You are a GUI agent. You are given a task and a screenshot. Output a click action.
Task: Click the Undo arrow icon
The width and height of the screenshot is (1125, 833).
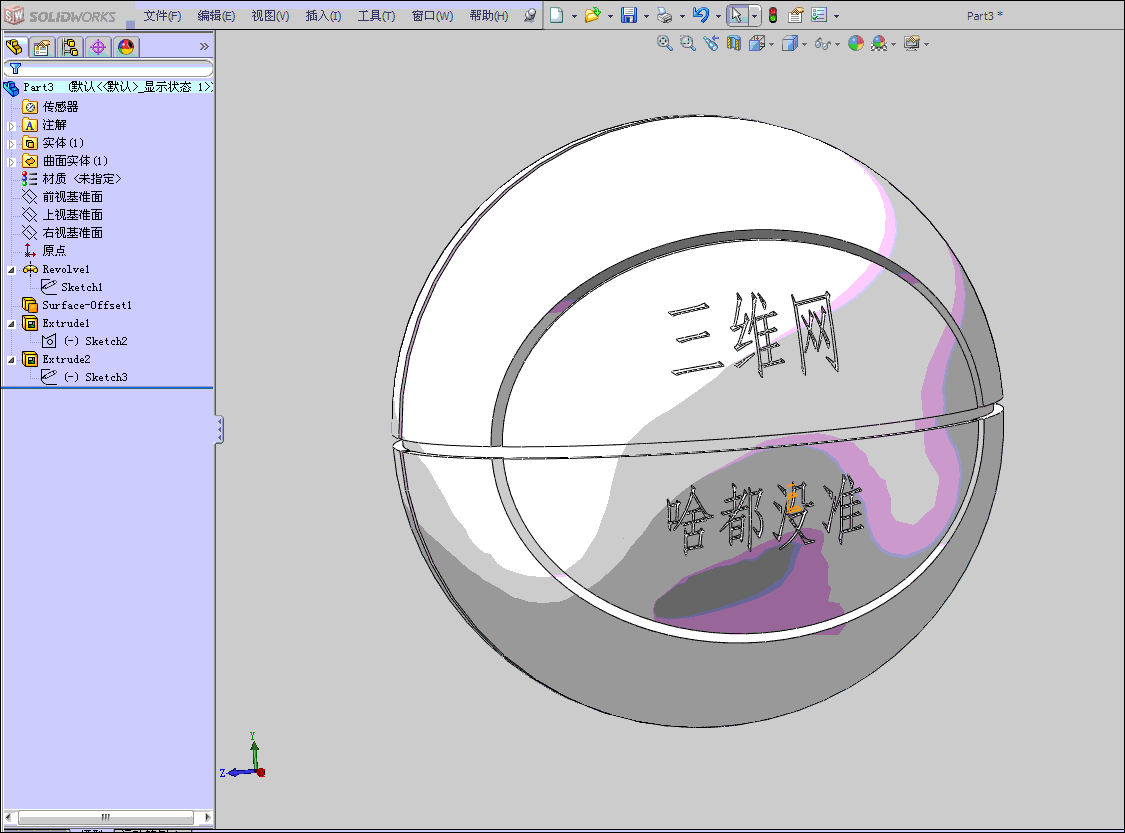(x=701, y=15)
